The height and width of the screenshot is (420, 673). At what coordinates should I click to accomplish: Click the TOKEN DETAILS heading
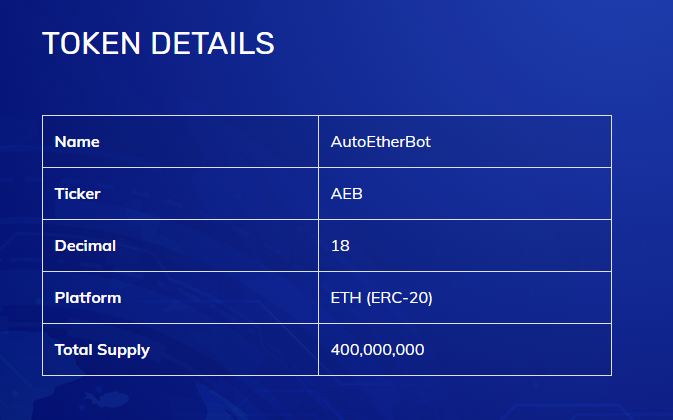[x=158, y=43]
